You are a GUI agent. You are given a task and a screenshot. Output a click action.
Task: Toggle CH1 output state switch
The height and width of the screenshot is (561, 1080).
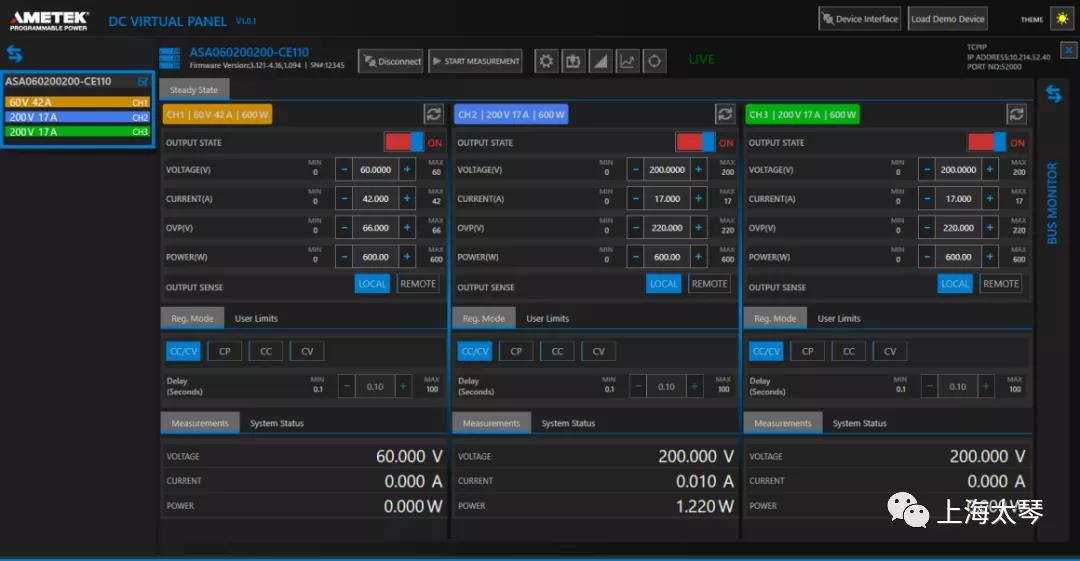coord(404,142)
